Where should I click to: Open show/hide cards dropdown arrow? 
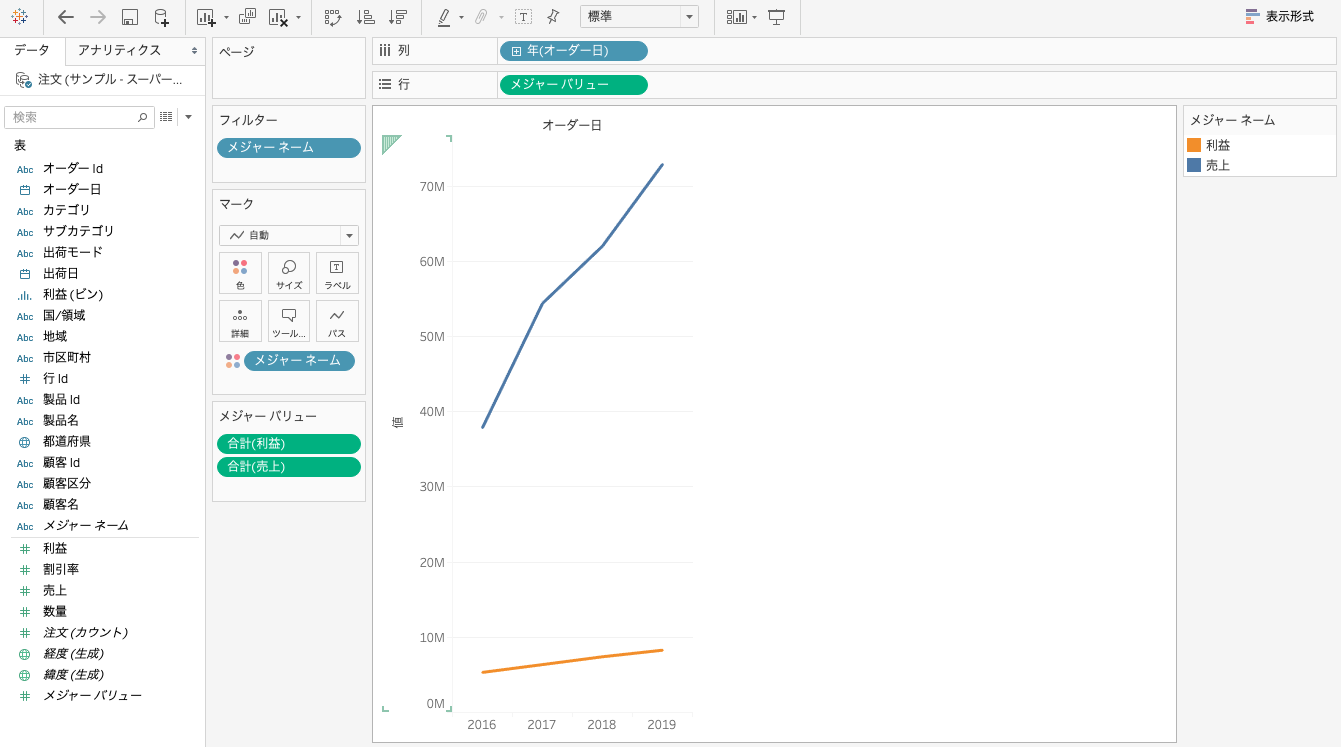tap(754, 18)
